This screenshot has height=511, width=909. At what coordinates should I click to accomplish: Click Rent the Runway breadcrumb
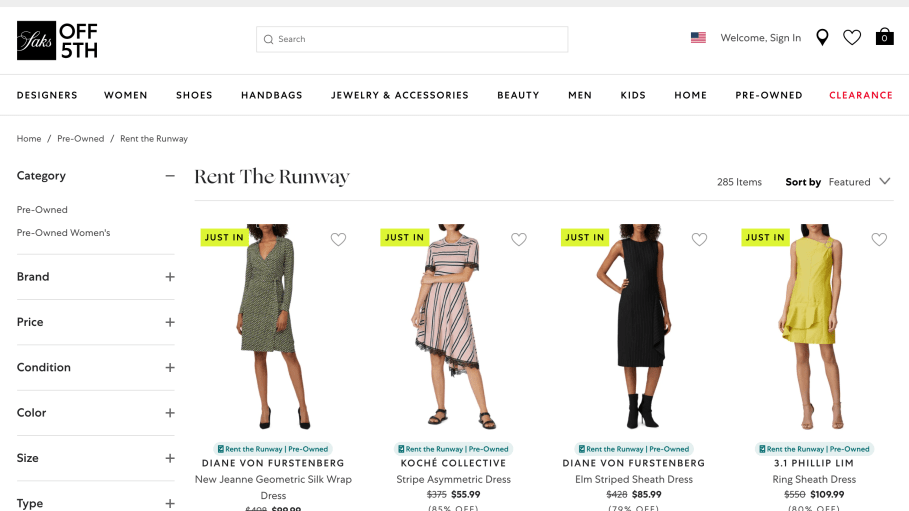coord(154,139)
